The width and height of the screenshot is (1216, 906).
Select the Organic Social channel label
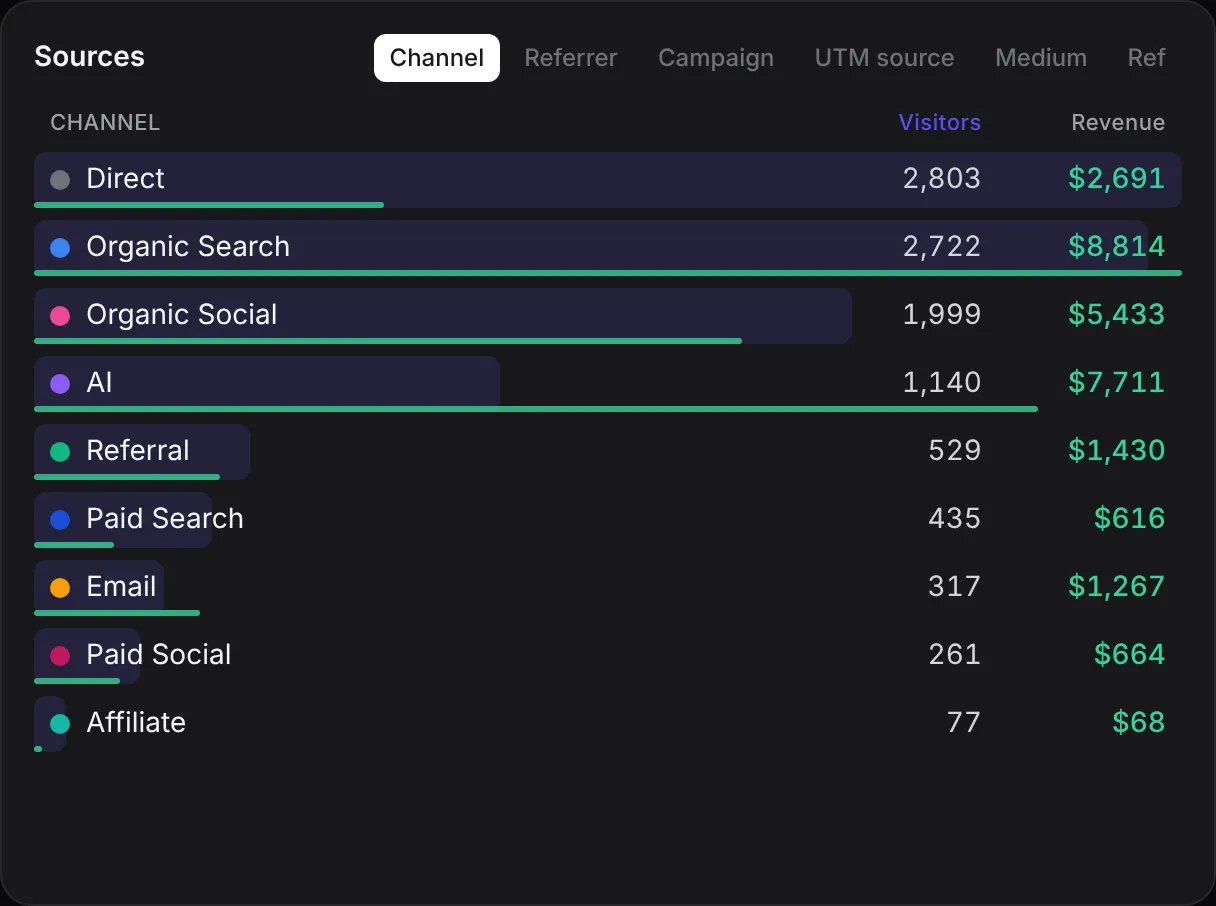click(182, 315)
